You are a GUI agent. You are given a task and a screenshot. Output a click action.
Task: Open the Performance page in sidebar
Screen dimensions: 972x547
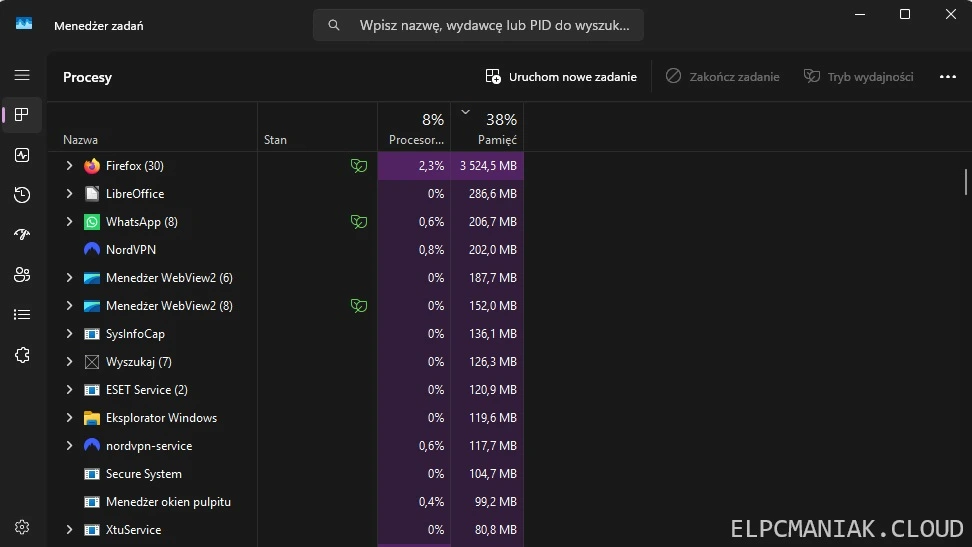(22, 155)
